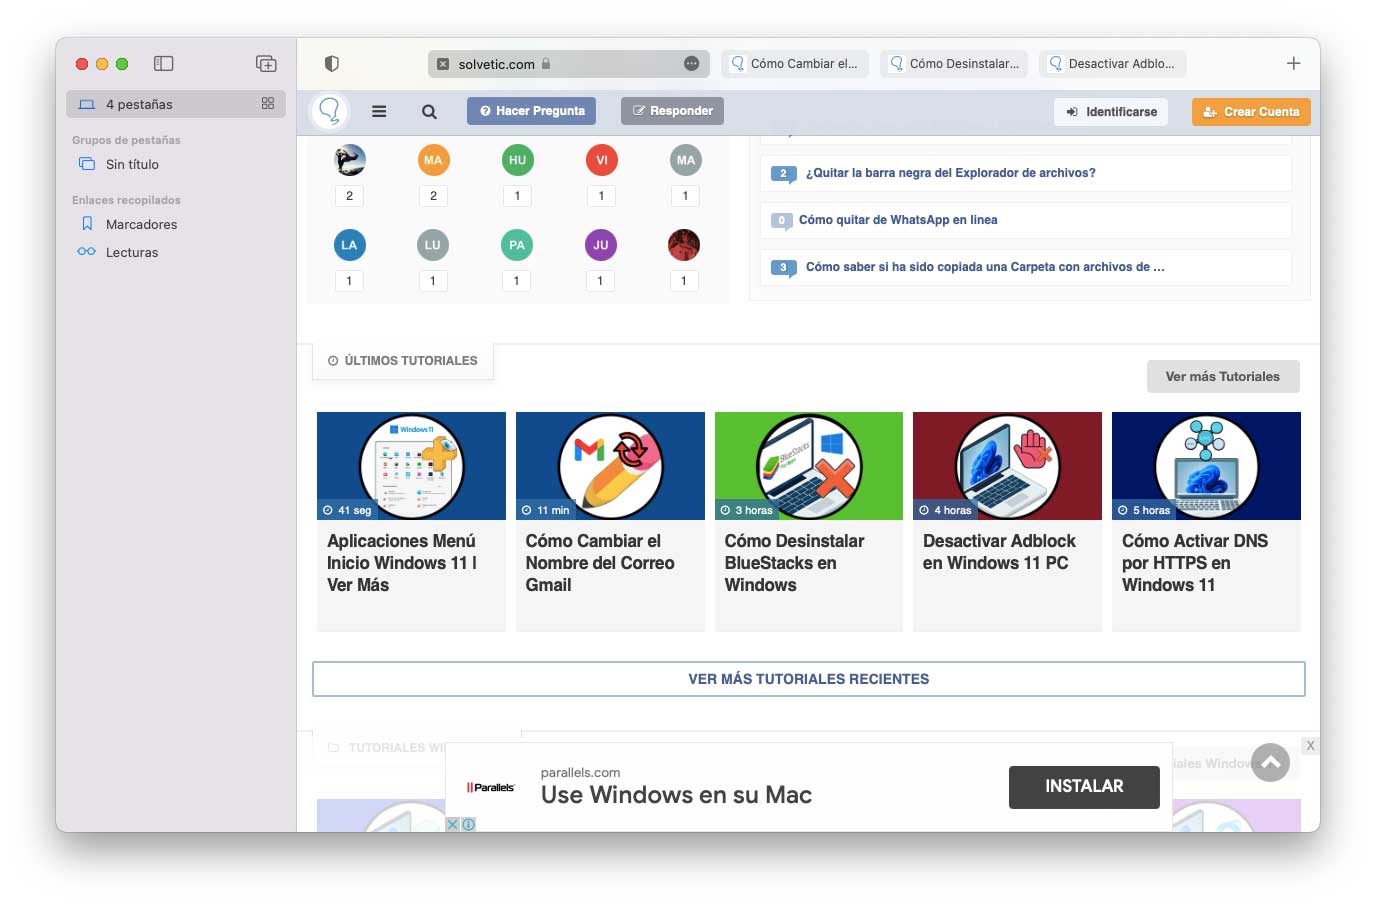Switch to the Cómo Cambiar el... tab

pos(795,64)
